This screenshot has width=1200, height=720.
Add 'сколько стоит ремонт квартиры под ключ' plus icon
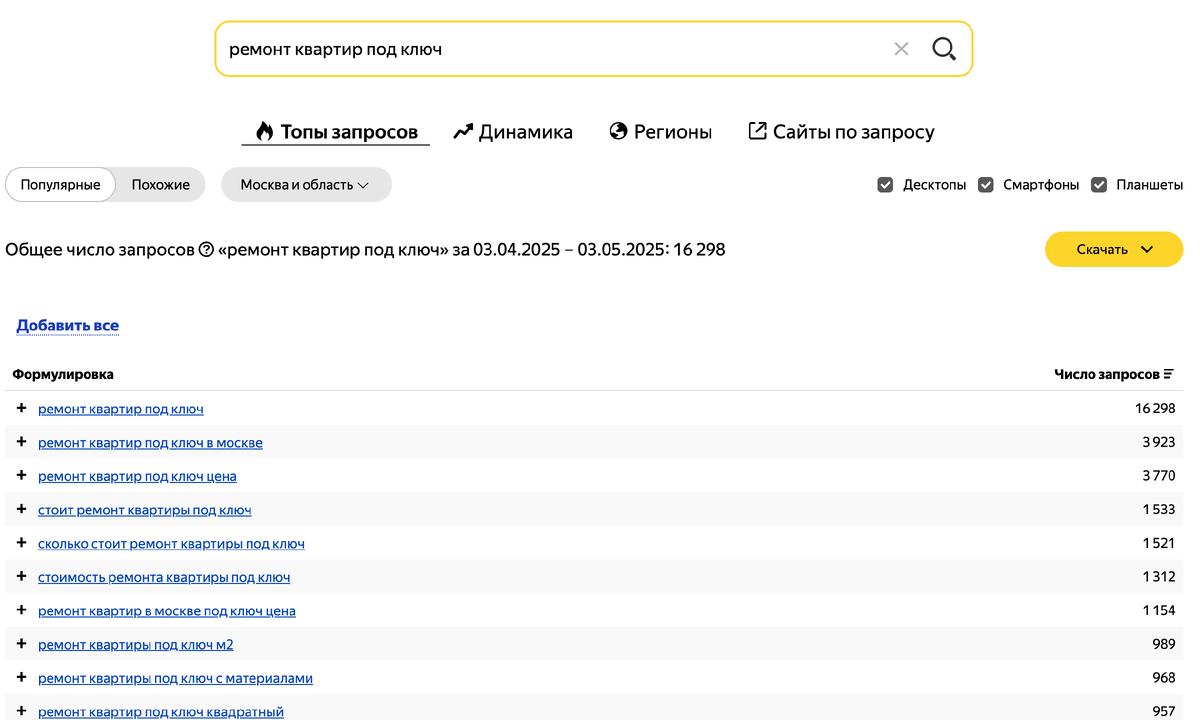pyautogui.click(x=21, y=543)
